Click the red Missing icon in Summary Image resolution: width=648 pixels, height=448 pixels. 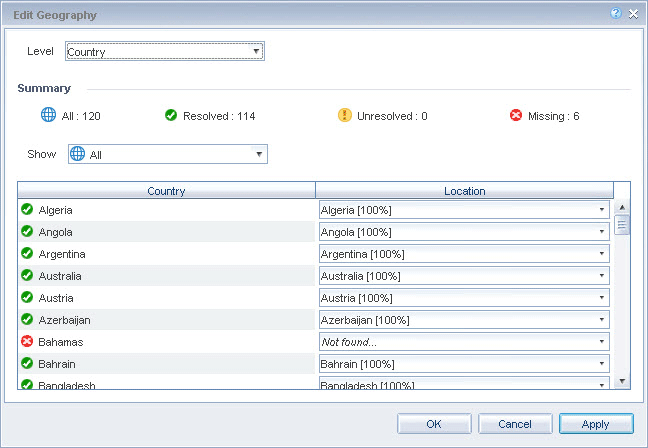pyautogui.click(x=516, y=115)
